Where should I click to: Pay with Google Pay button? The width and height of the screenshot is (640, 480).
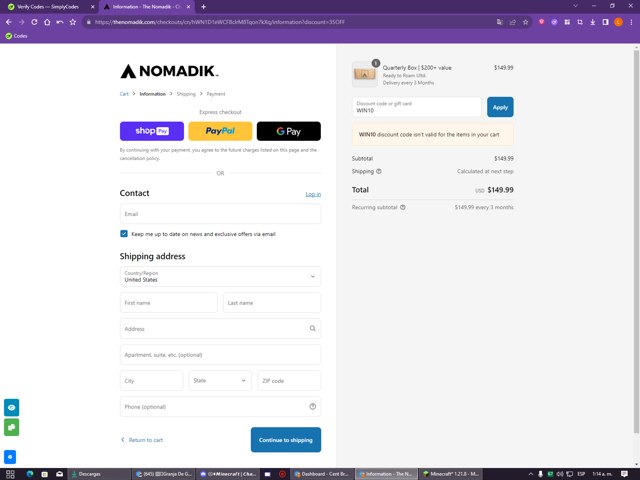[x=289, y=131]
